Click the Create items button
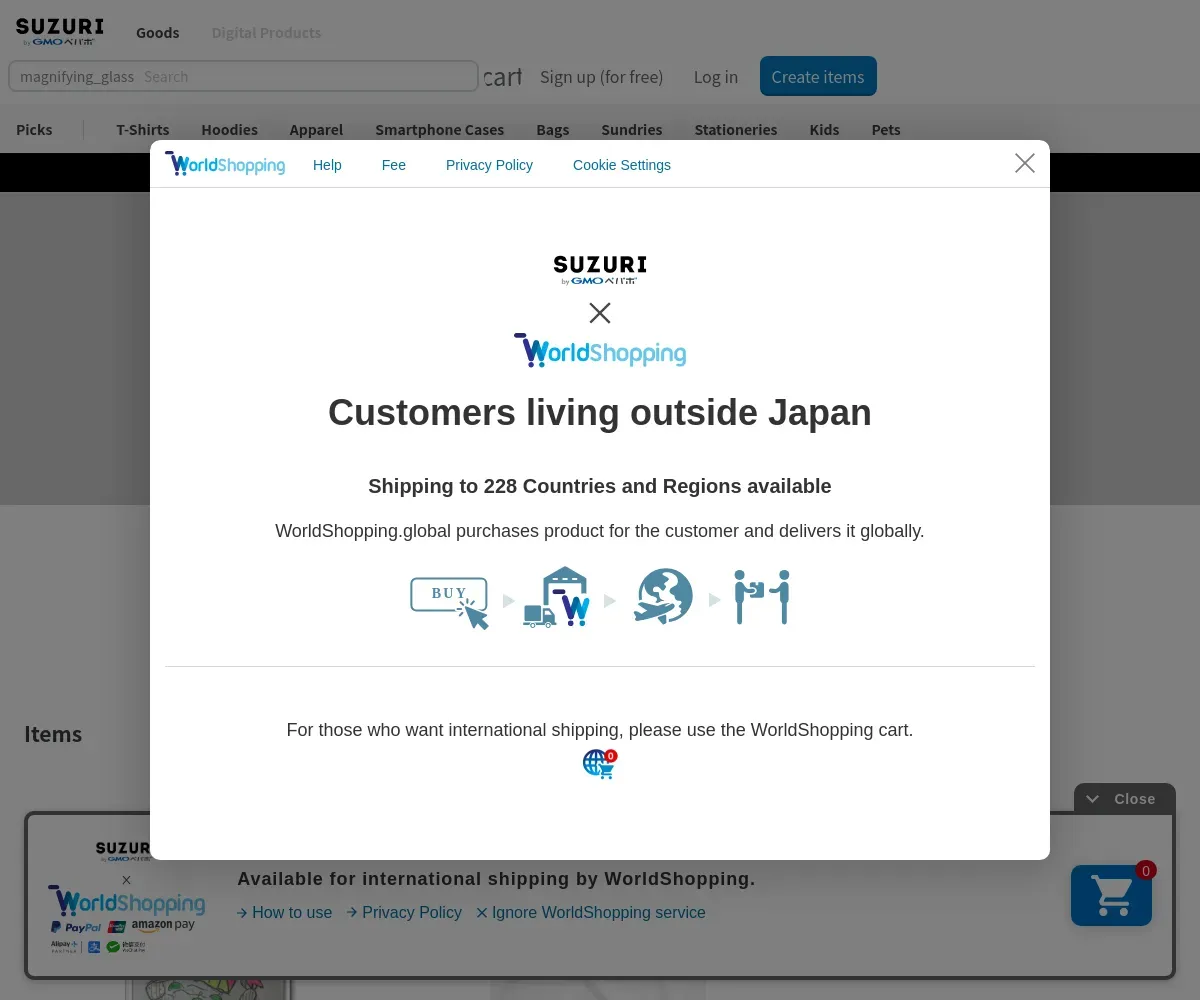The height and width of the screenshot is (1000, 1200). pos(817,77)
